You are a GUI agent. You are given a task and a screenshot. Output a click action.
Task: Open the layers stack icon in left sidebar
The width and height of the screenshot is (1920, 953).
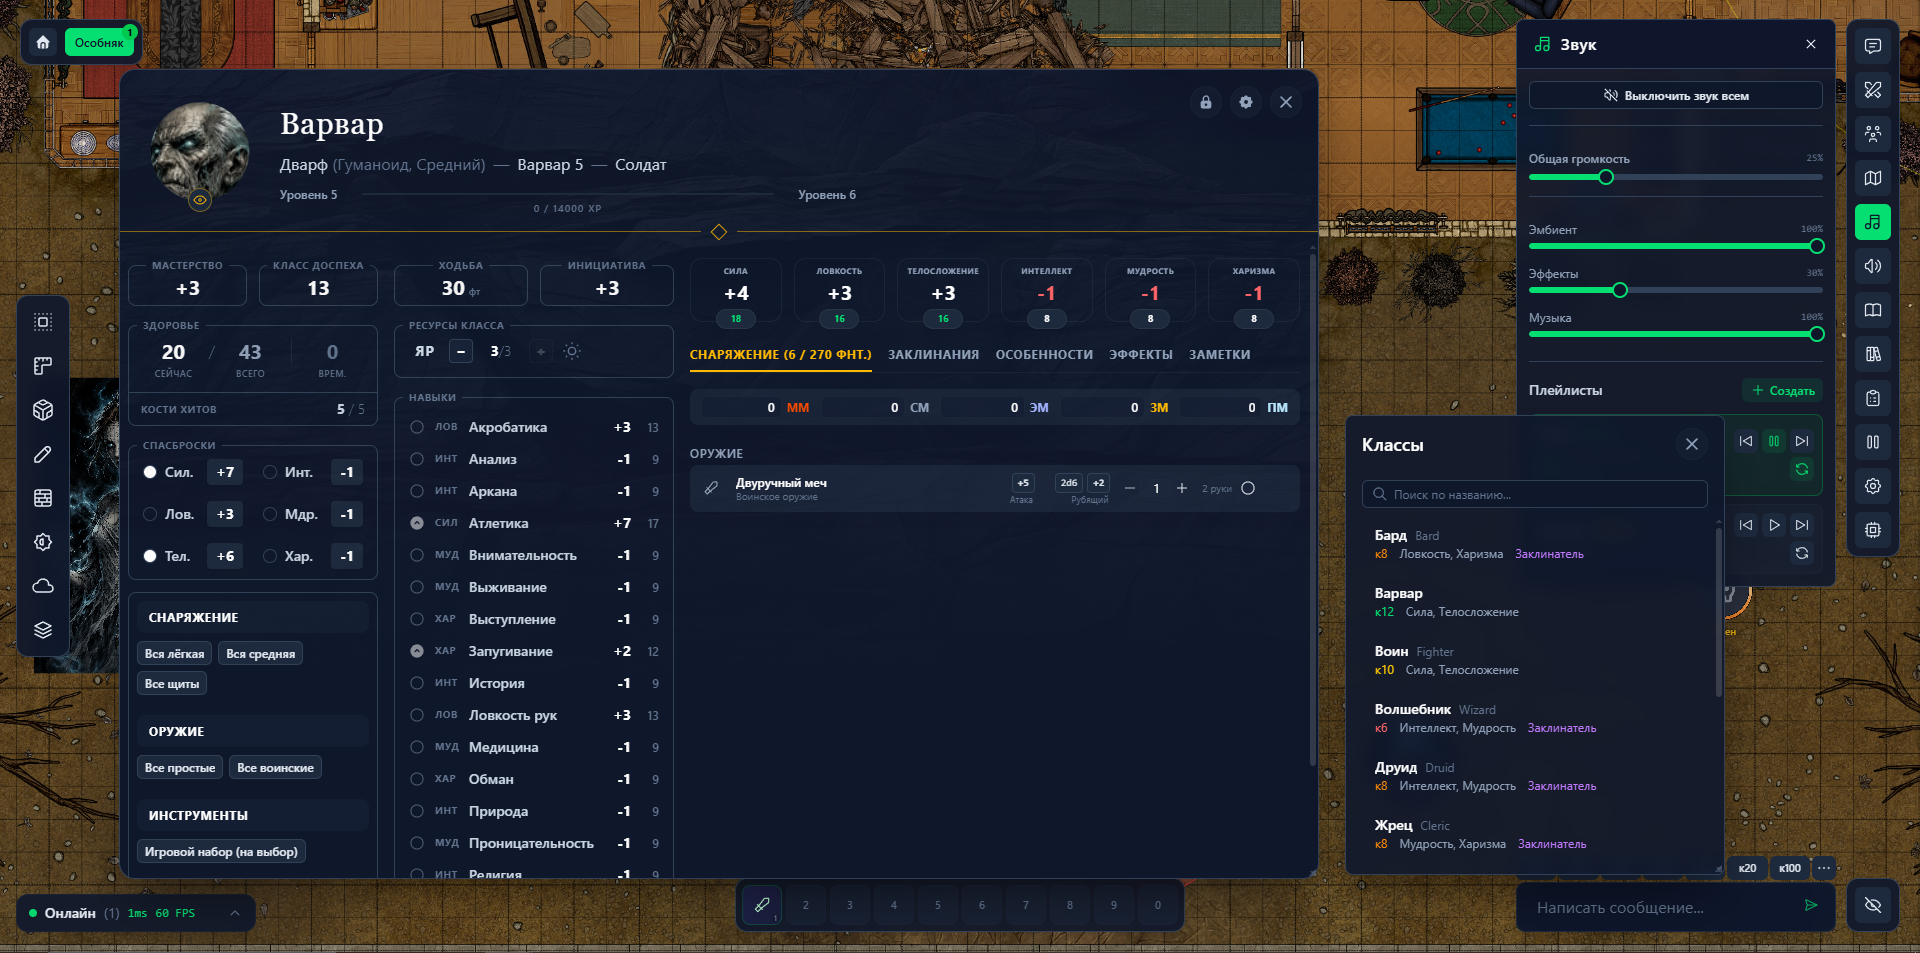point(43,630)
